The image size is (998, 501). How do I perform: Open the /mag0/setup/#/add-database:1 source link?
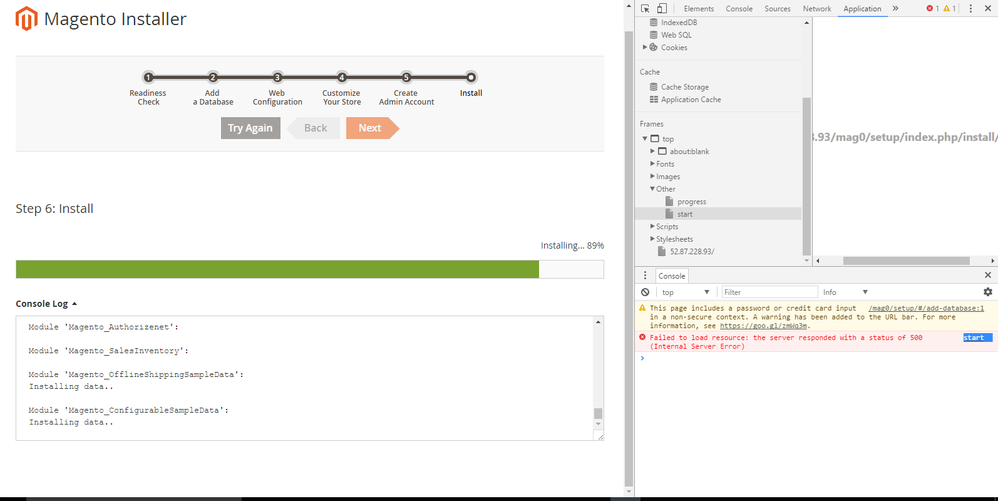(926, 308)
